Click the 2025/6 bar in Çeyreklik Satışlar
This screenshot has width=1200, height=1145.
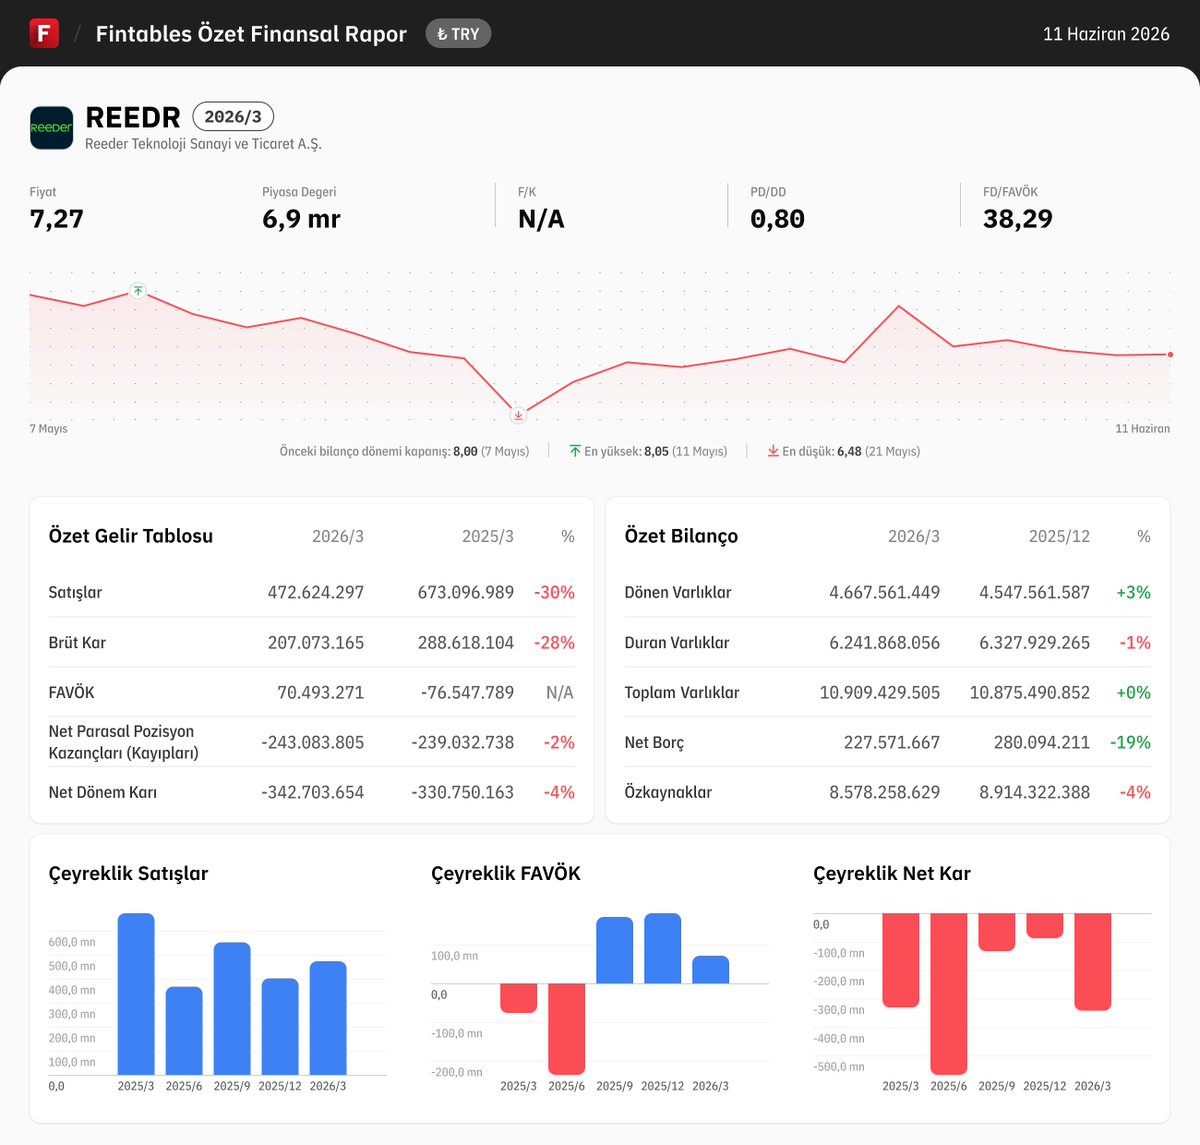184,1031
